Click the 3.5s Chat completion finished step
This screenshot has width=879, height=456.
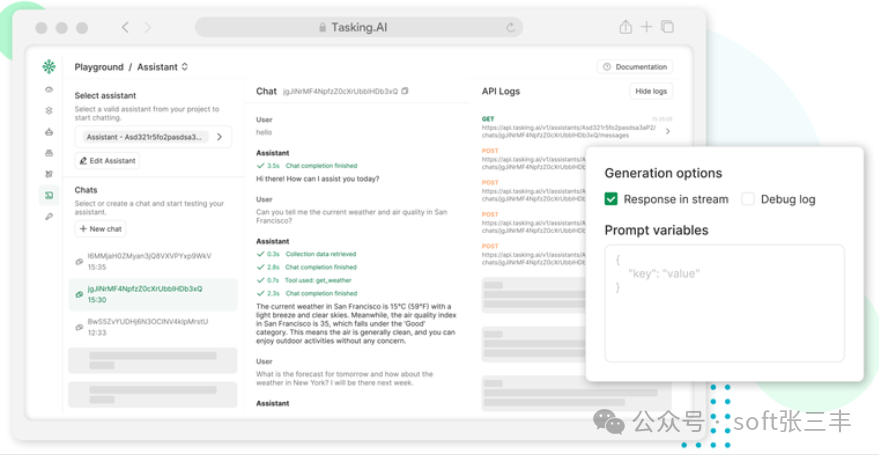307,165
